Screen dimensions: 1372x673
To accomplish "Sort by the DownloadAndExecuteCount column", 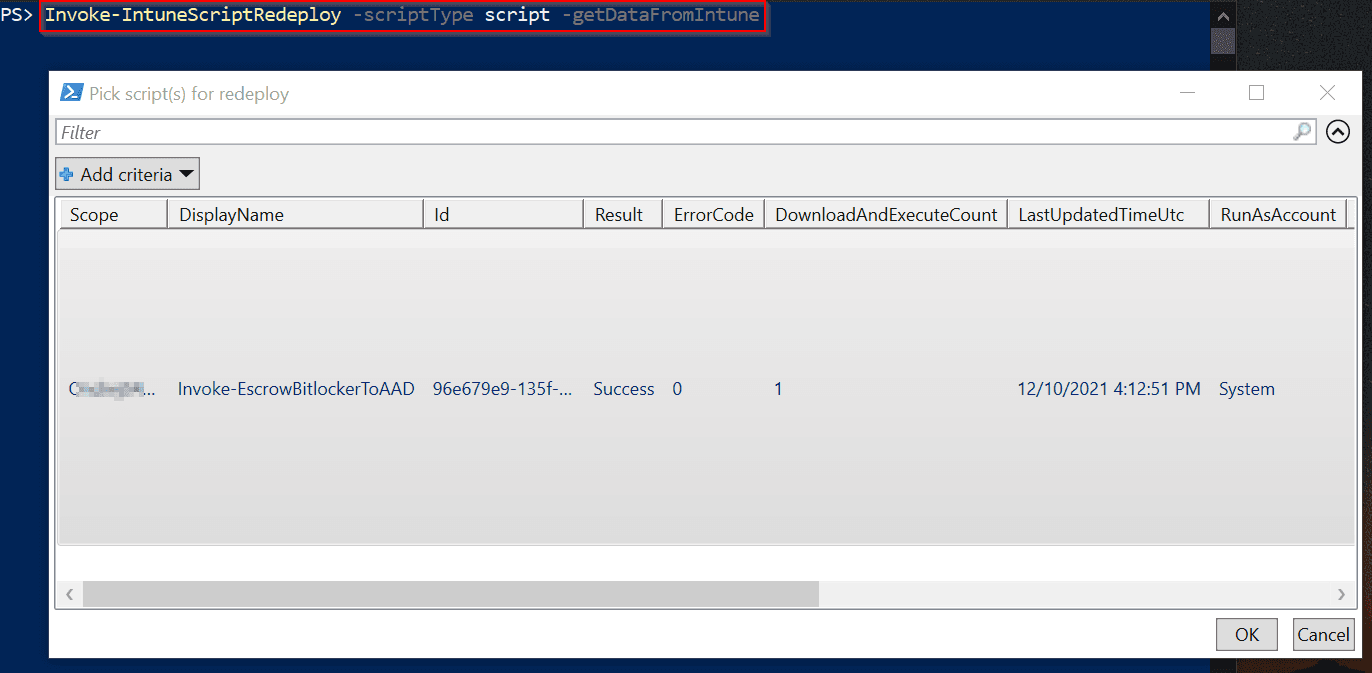I will coord(884,213).
